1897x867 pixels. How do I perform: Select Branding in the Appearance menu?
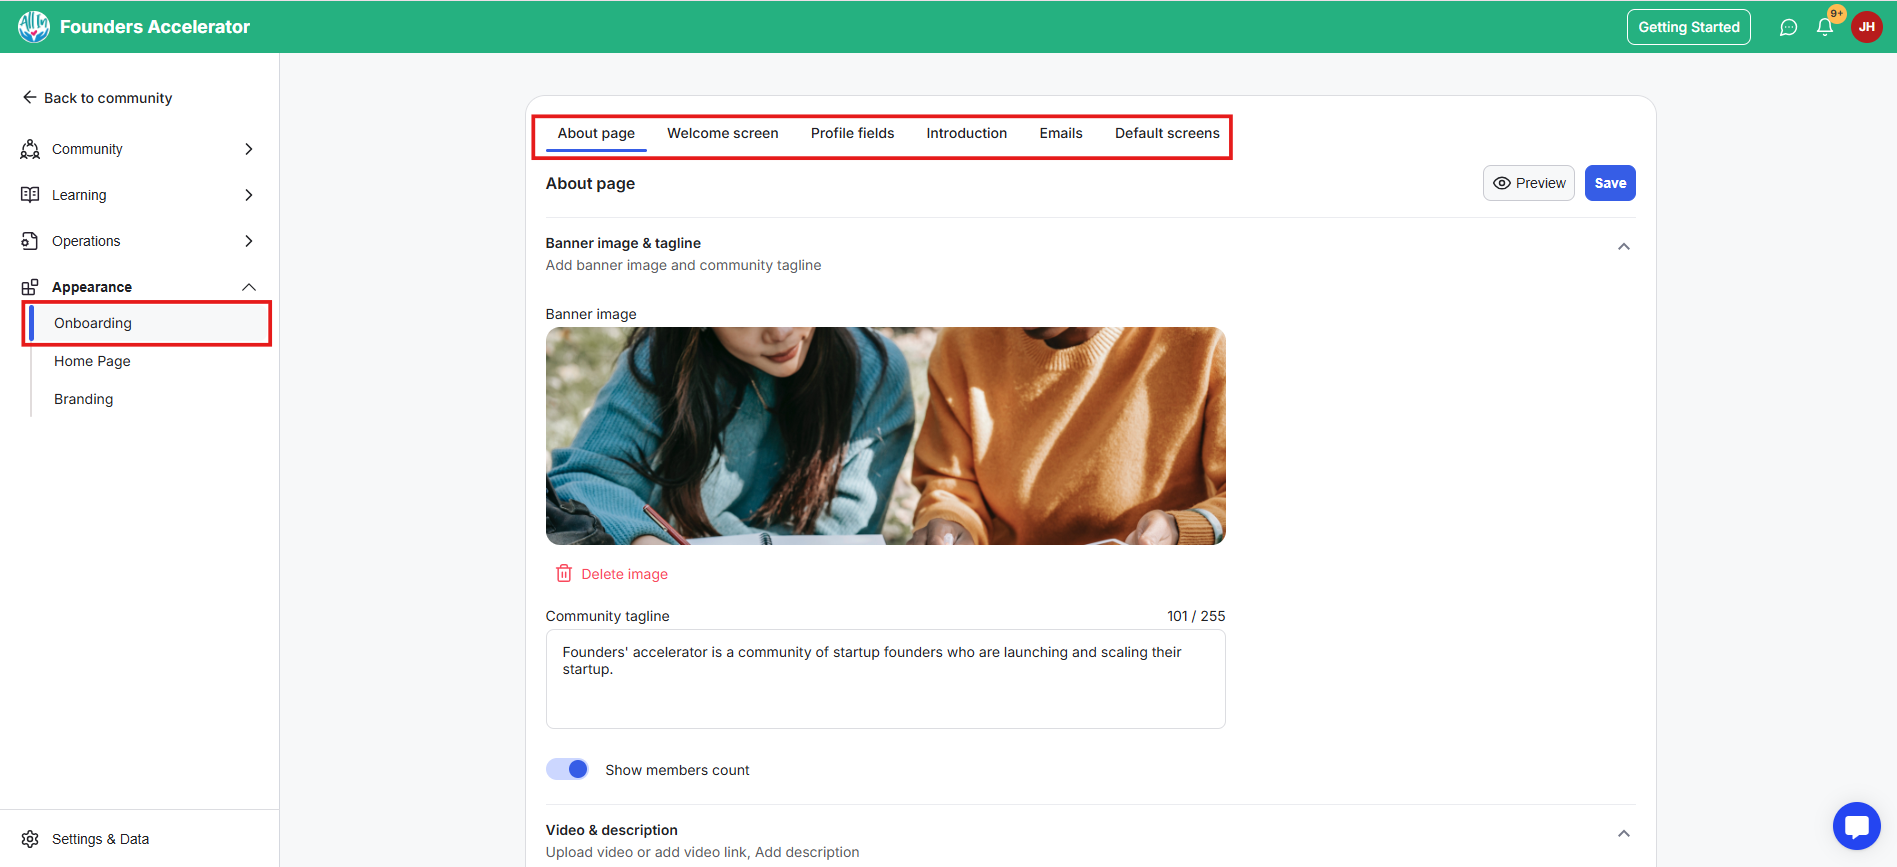click(x=84, y=399)
